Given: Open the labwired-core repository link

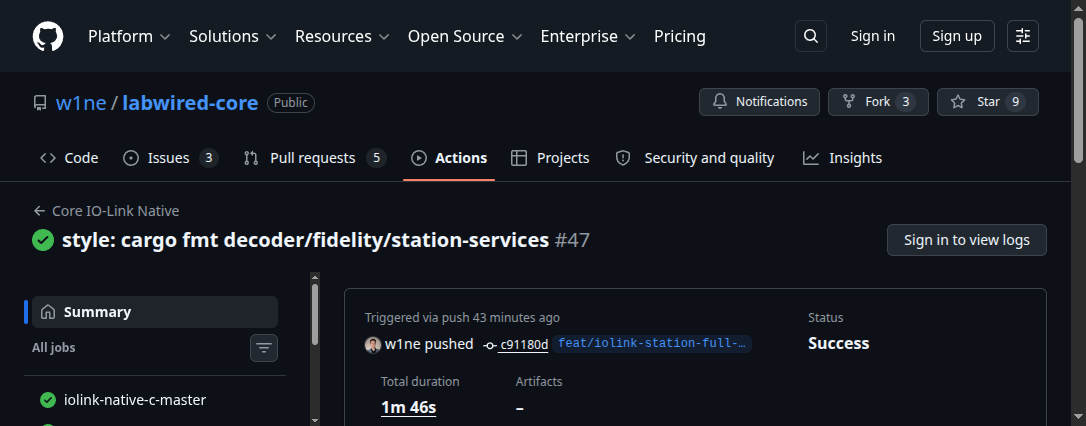Looking at the screenshot, I should 190,103.
